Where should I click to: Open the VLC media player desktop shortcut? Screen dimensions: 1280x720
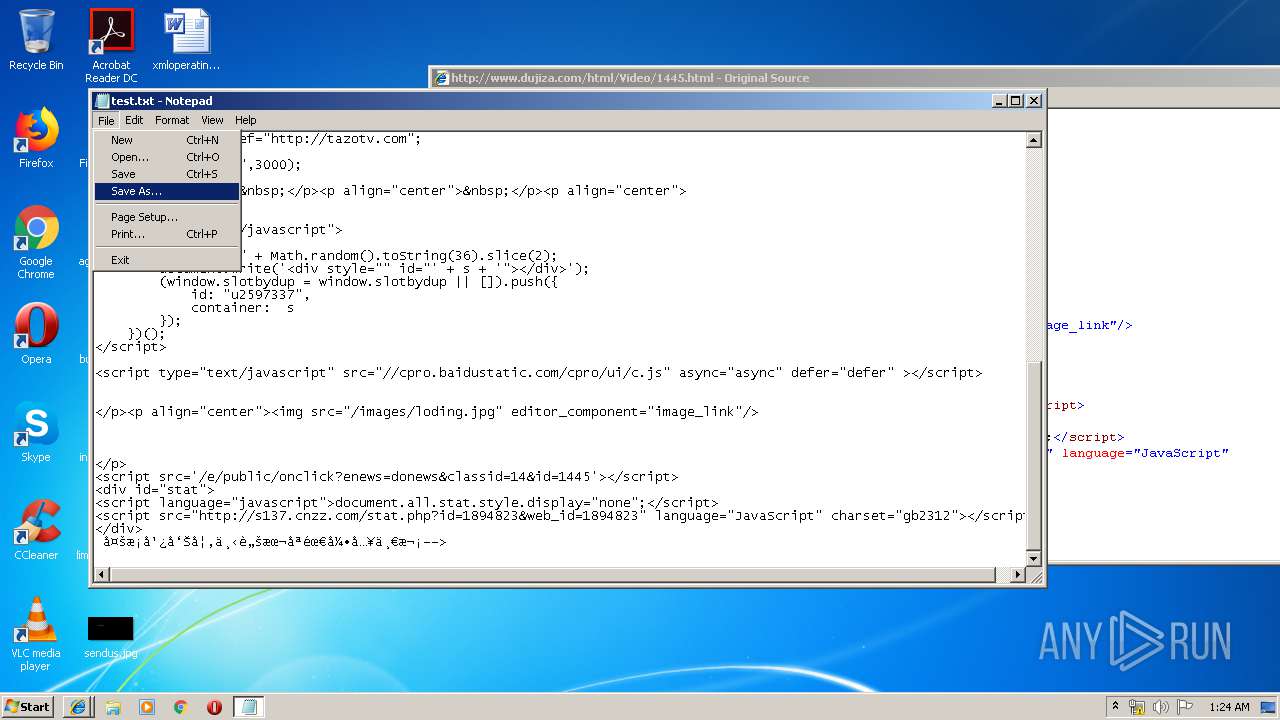click(36, 634)
